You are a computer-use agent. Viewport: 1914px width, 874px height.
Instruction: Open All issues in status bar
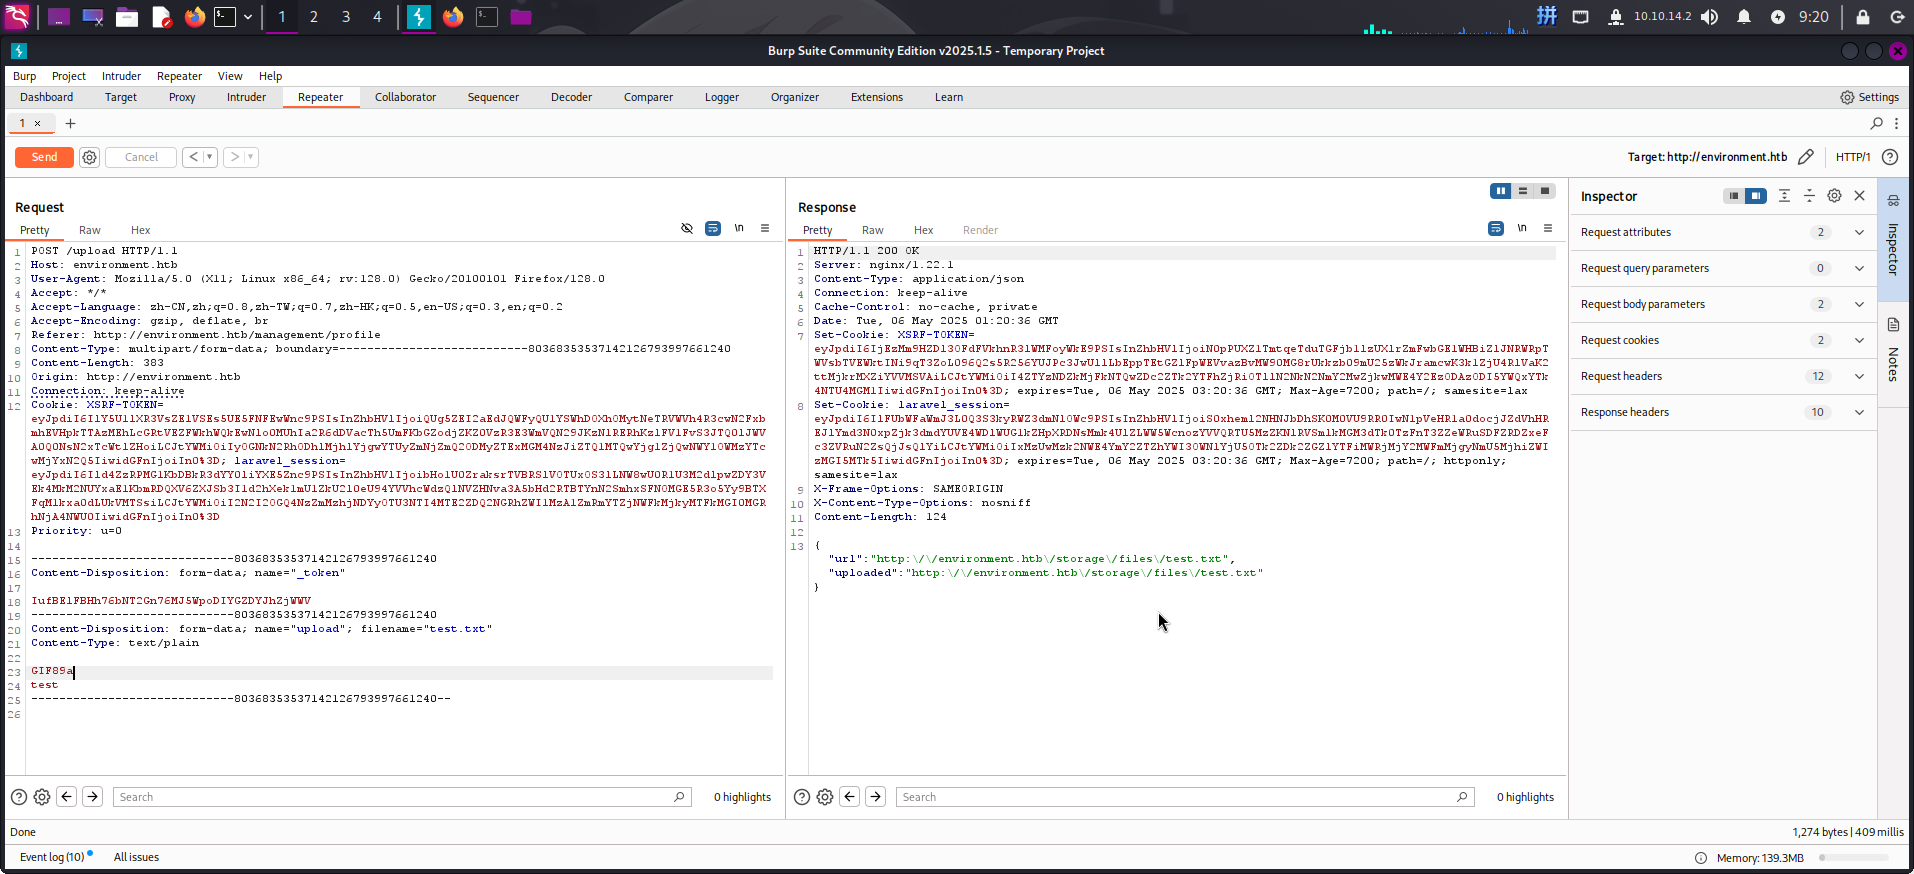[136, 857]
